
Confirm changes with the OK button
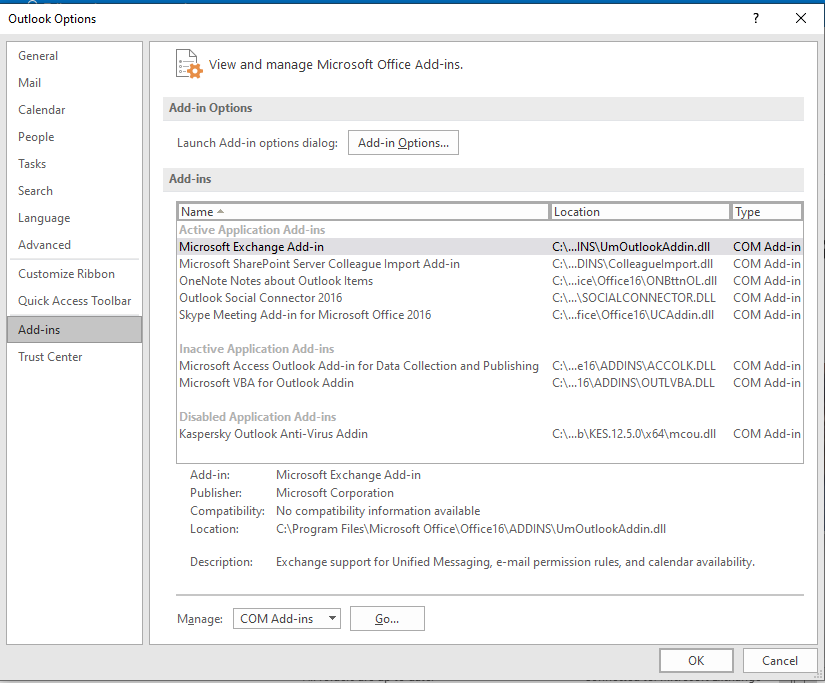click(696, 660)
